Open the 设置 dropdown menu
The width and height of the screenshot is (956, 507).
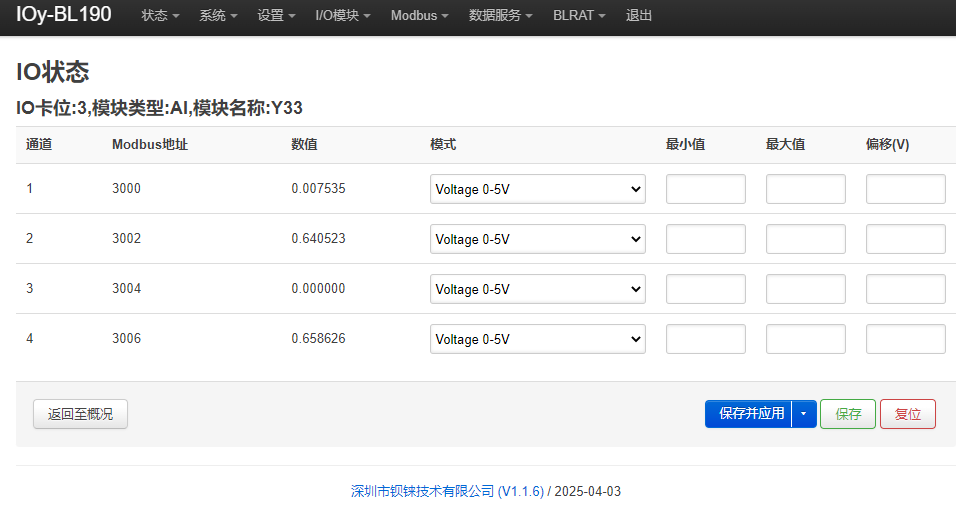pyautogui.click(x=276, y=16)
